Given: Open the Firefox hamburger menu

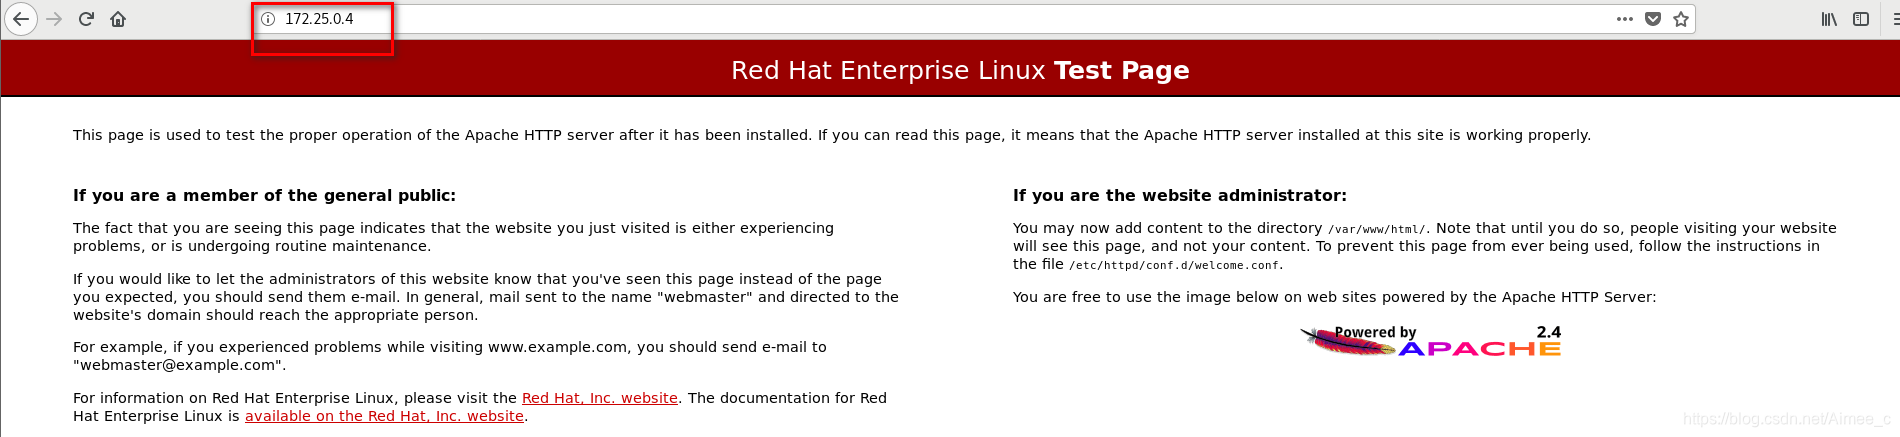Looking at the screenshot, I should click(x=1894, y=19).
